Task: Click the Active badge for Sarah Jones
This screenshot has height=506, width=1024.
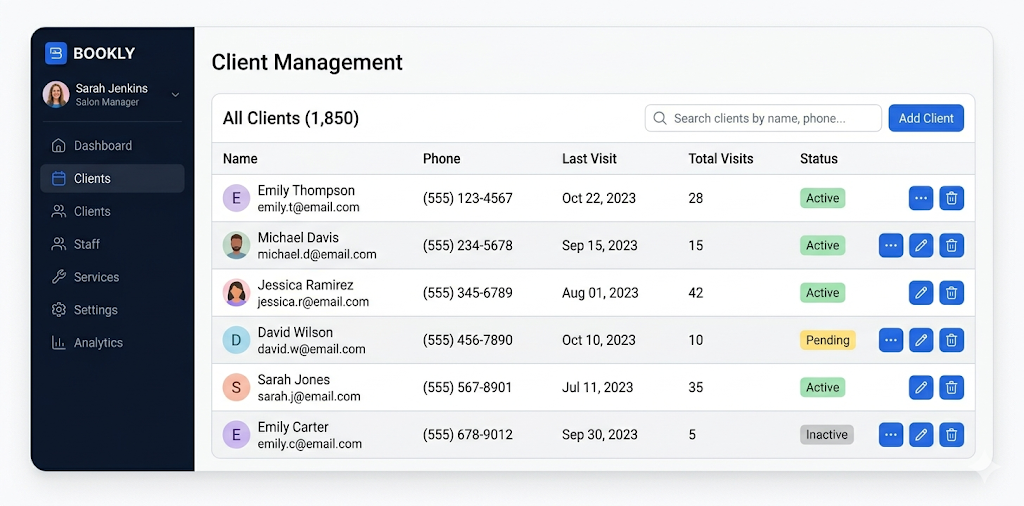Action: (x=822, y=387)
